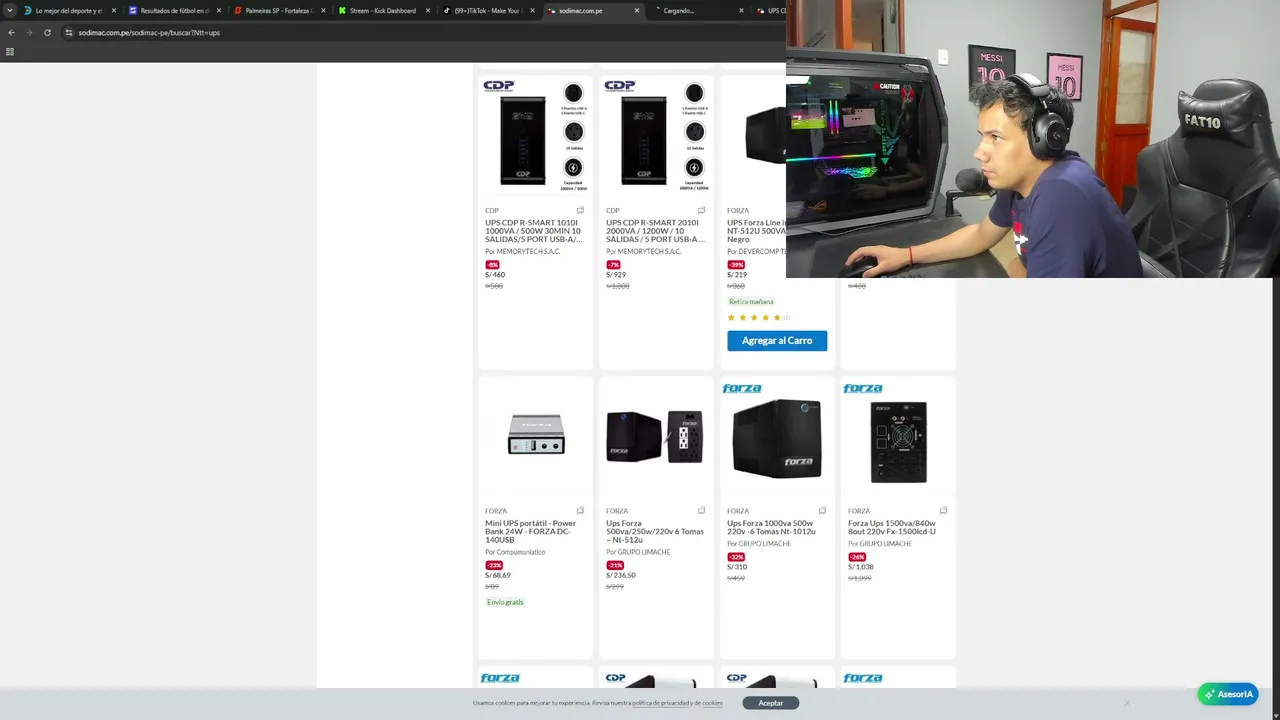Open 'UPS Forza Line' NT-512U product title
Screen dimensions: 1280x720
(756, 231)
